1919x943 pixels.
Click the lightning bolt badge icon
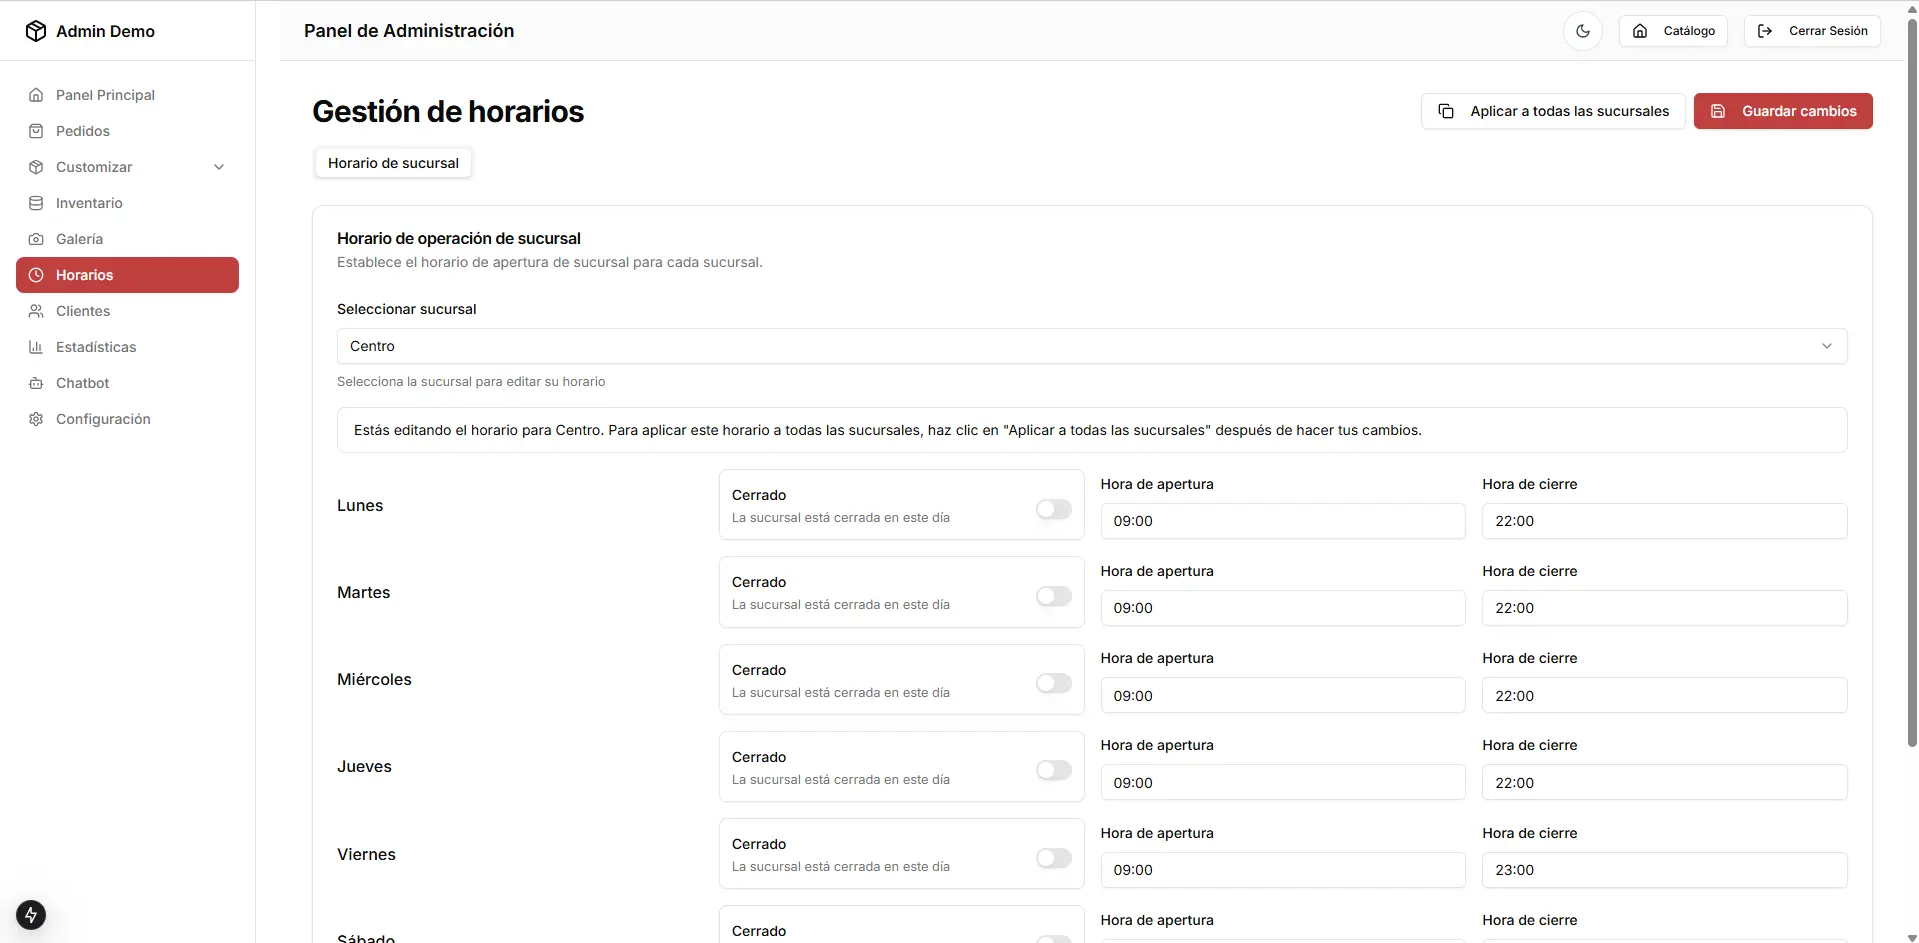31,914
